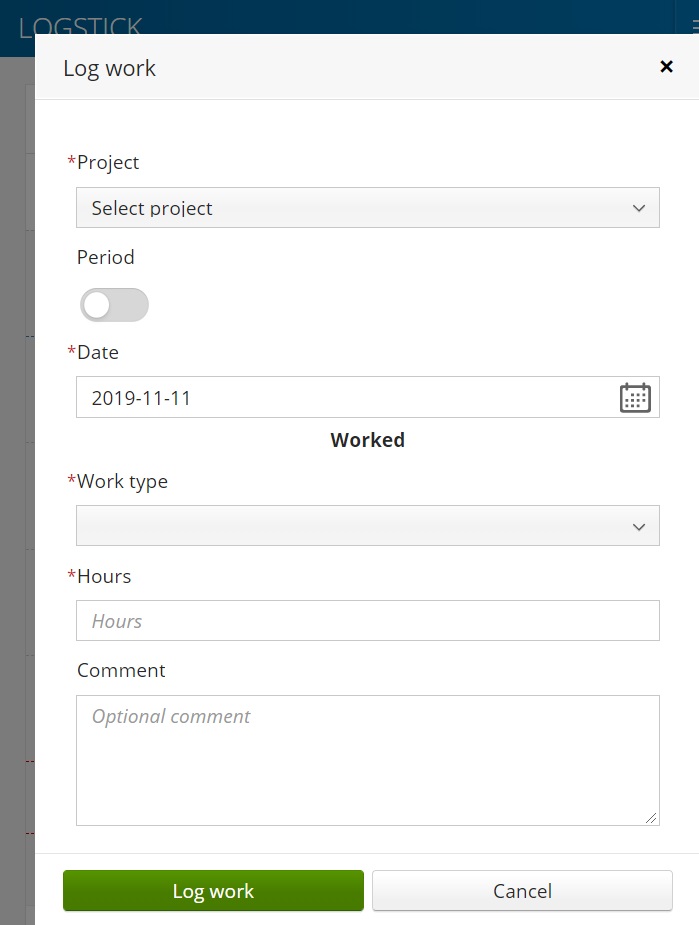
Task: Click the Date field label
Action: [x=98, y=352]
